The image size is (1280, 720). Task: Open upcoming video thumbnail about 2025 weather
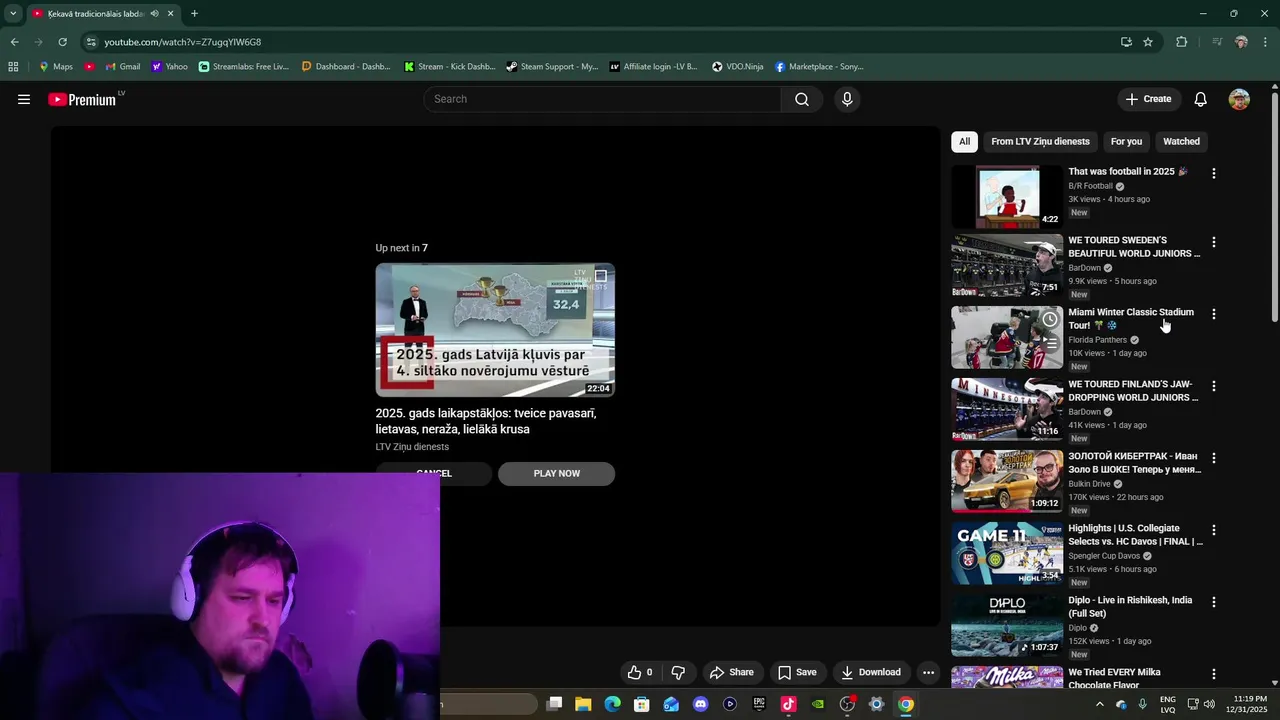pos(495,330)
